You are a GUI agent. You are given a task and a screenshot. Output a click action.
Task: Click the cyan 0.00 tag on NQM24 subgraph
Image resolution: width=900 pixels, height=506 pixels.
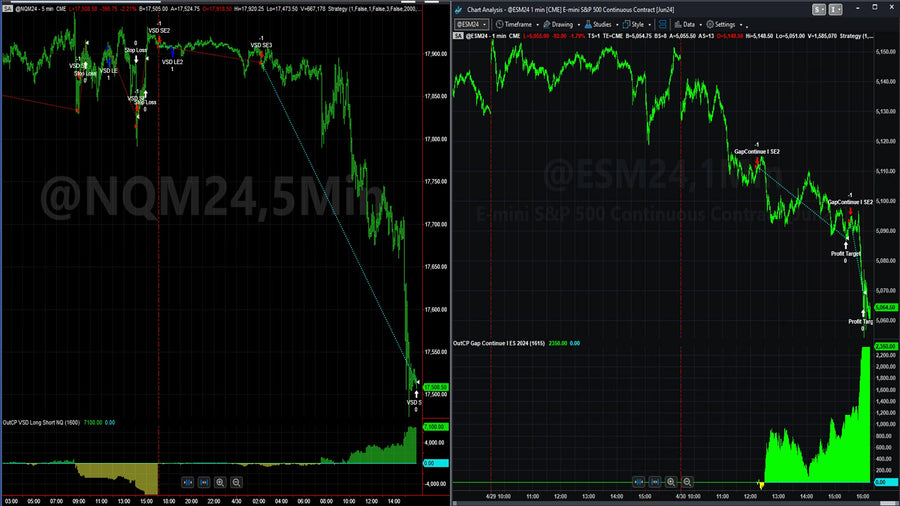(435, 463)
